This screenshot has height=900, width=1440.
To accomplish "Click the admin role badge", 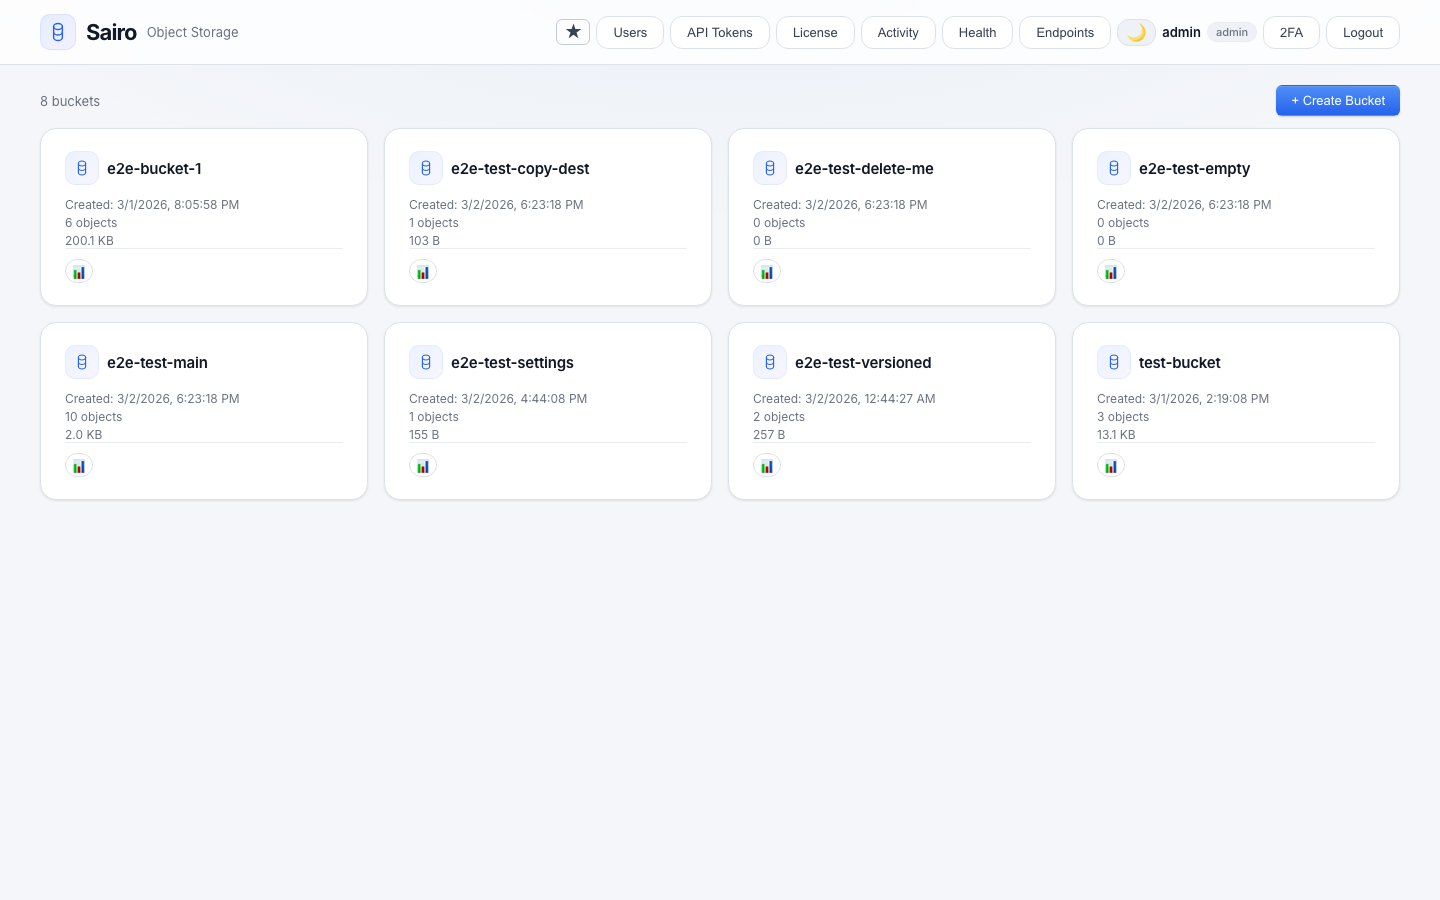I will coord(1232,32).
